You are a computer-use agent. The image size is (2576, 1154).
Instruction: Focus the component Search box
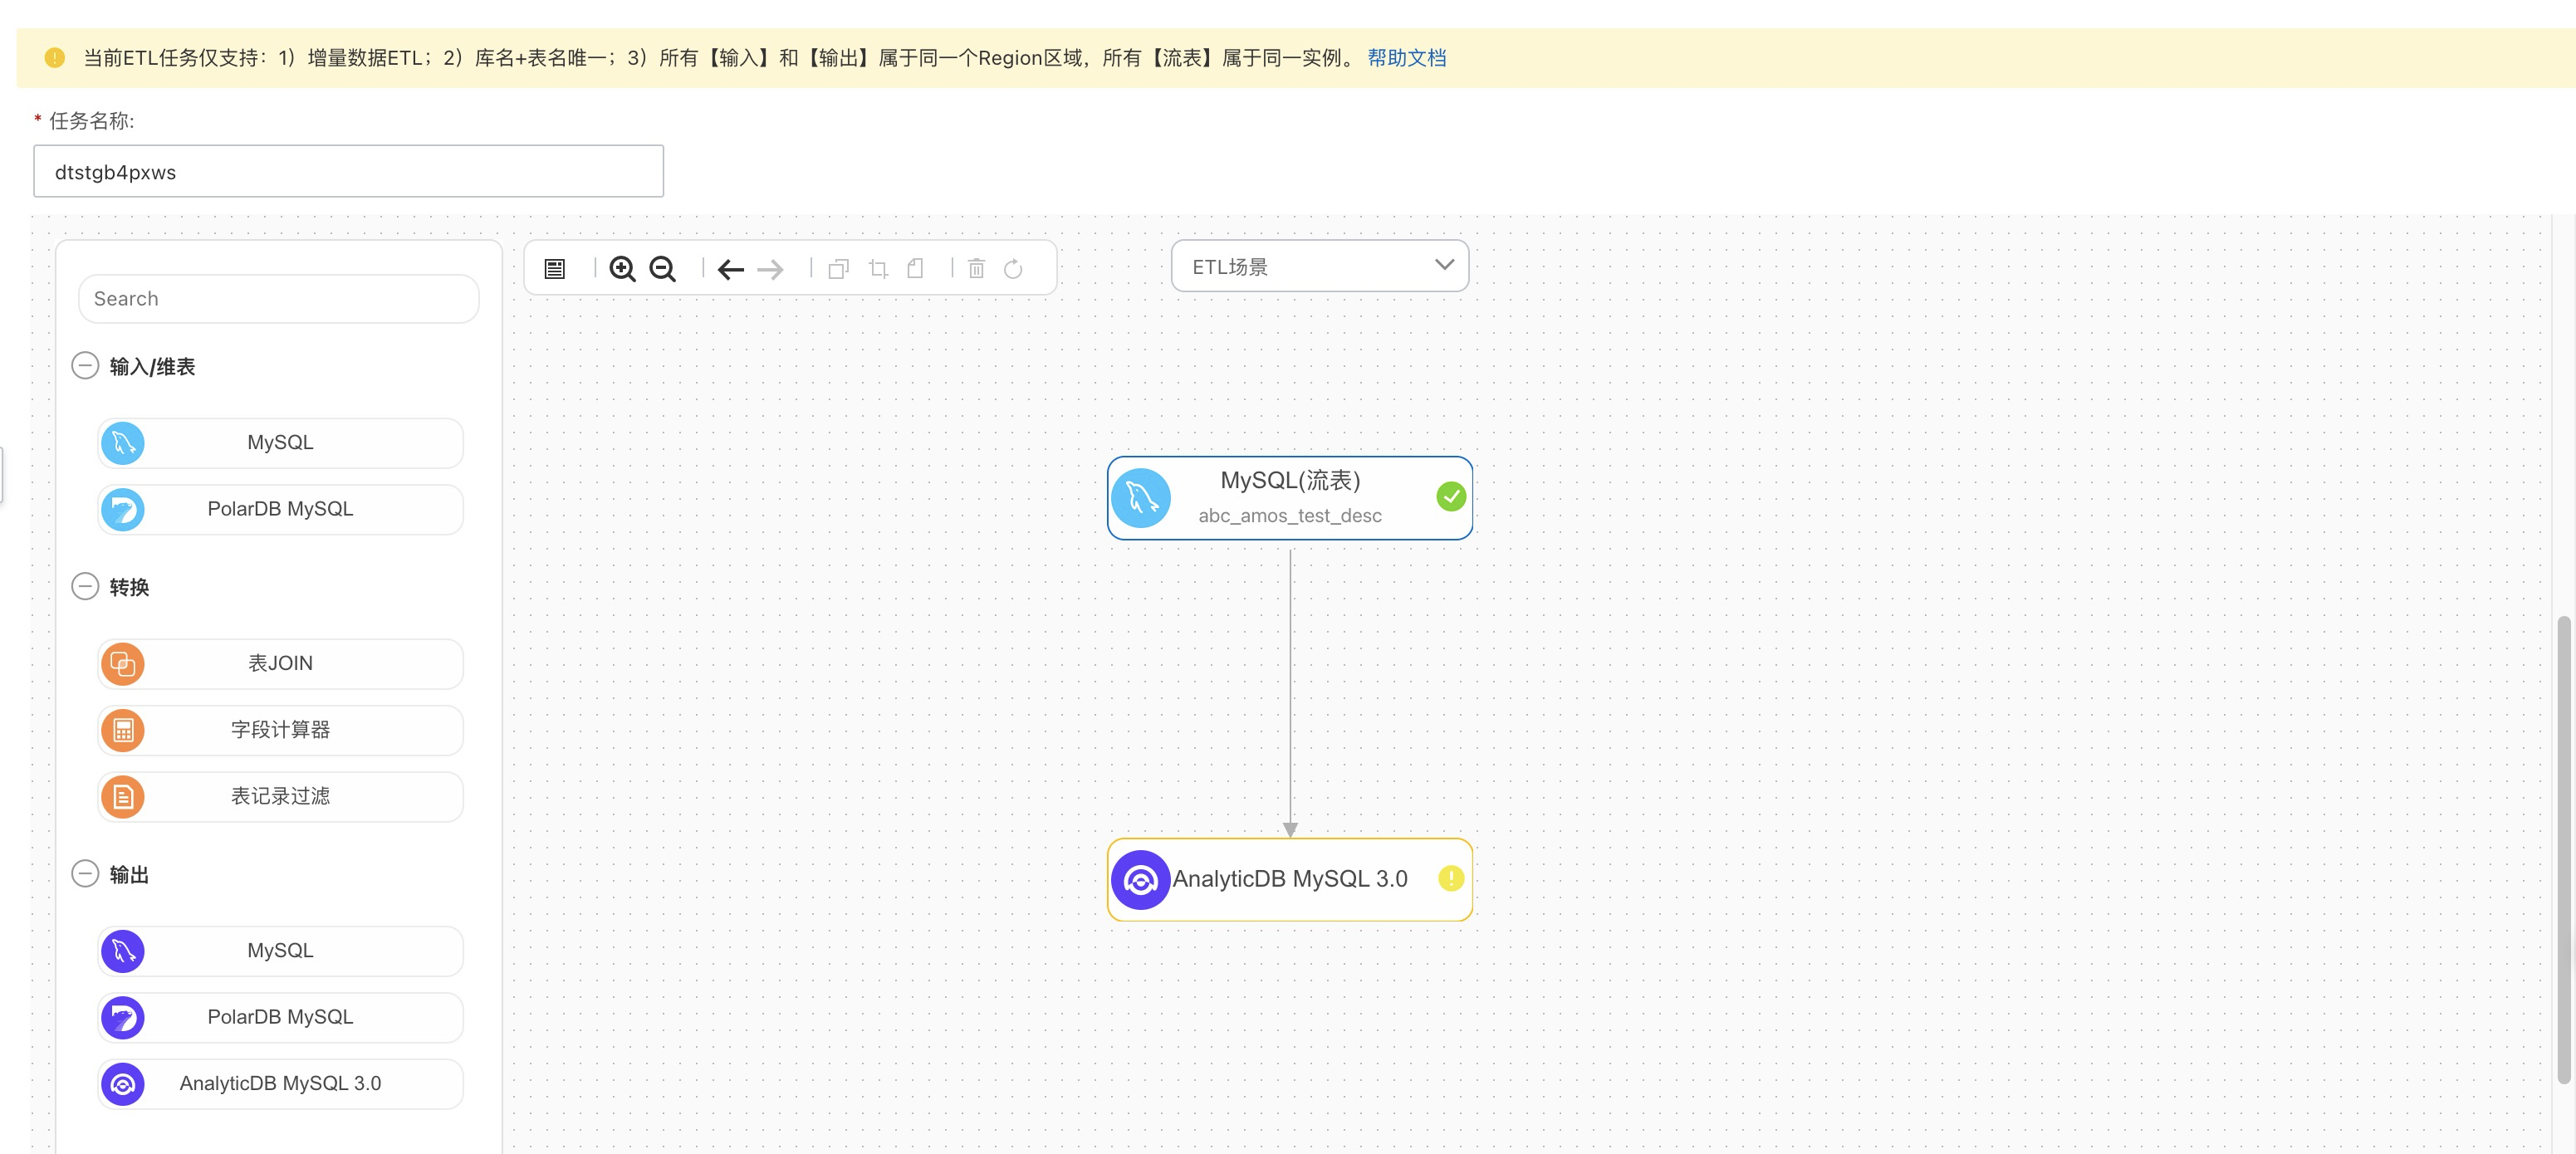(278, 299)
